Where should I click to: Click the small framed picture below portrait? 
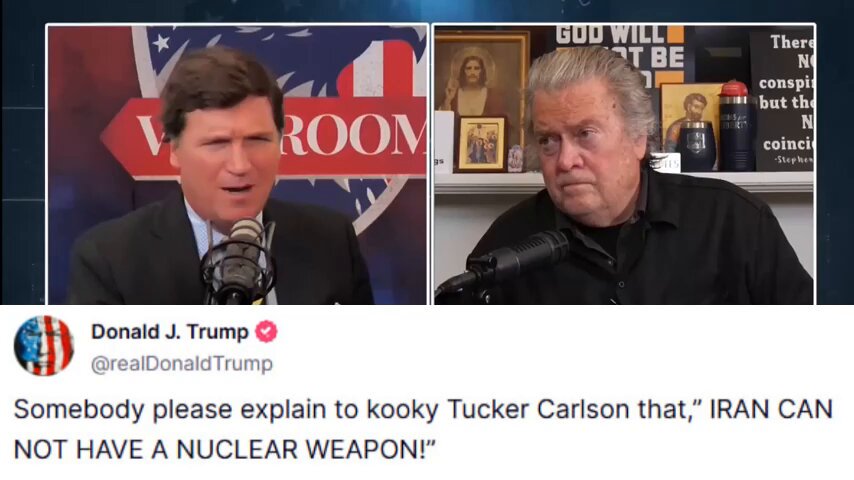[x=481, y=143]
